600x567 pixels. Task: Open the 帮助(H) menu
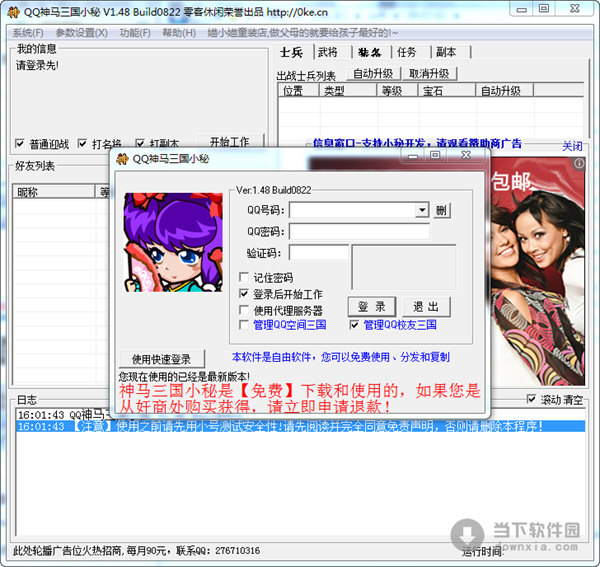(x=179, y=33)
